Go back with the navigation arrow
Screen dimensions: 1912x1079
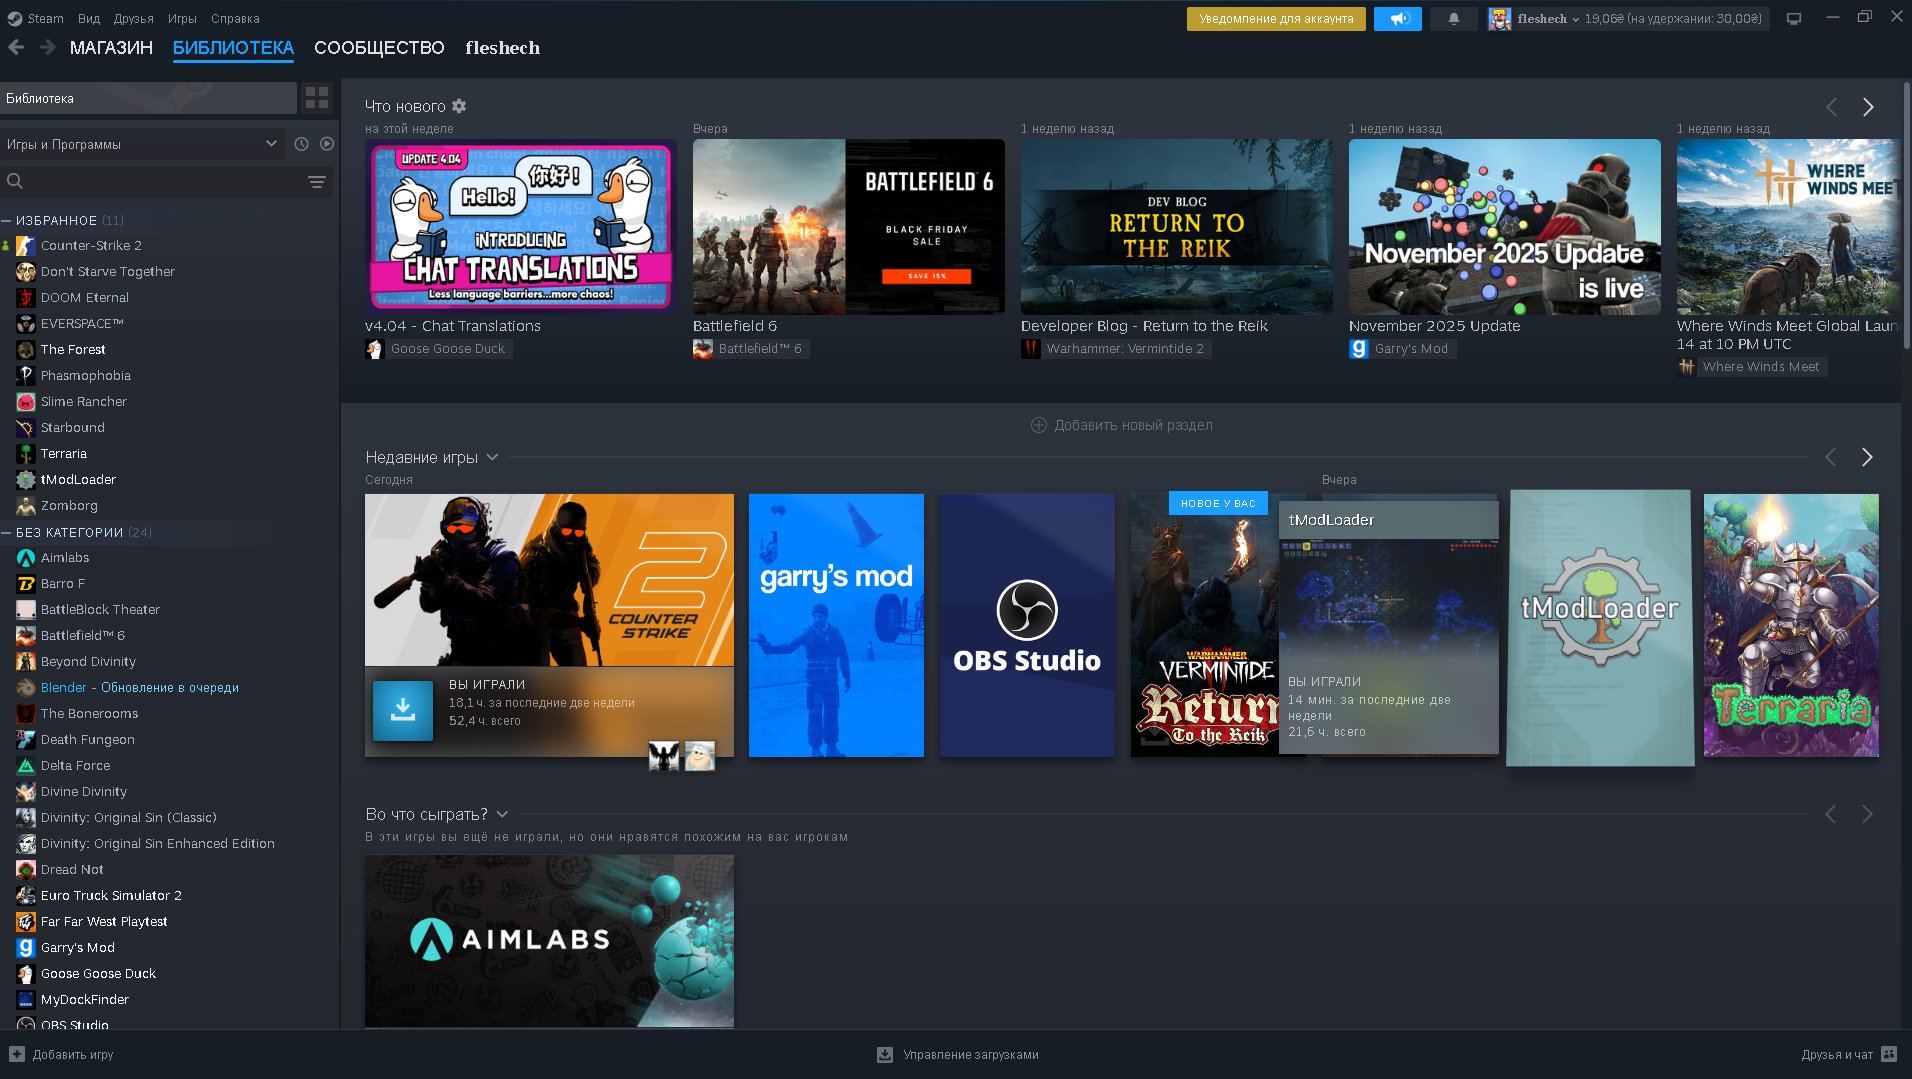pyautogui.click(x=17, y=48)
